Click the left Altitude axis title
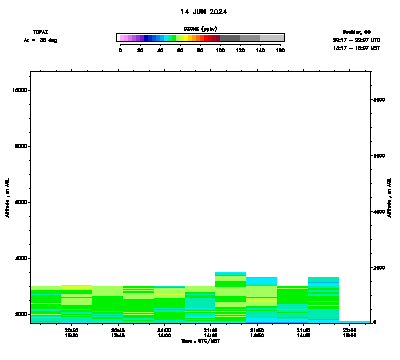Viewport: 400px width, 360px height. click(7, 197)
